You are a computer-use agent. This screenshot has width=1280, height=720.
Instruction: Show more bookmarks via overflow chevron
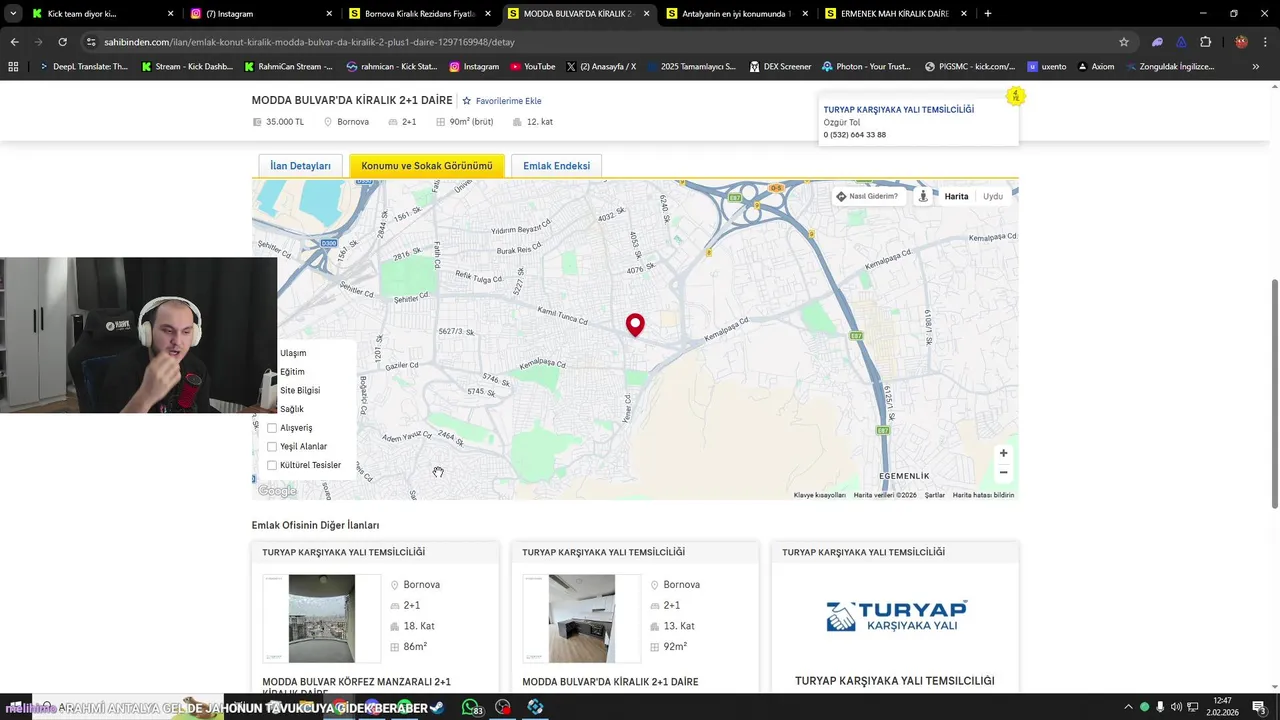pyautogui.click(x=1255, y=66)
